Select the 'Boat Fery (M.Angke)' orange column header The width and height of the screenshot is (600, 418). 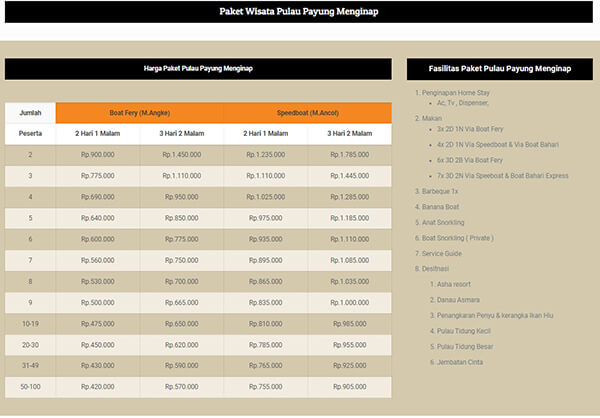tap(140, 113)
